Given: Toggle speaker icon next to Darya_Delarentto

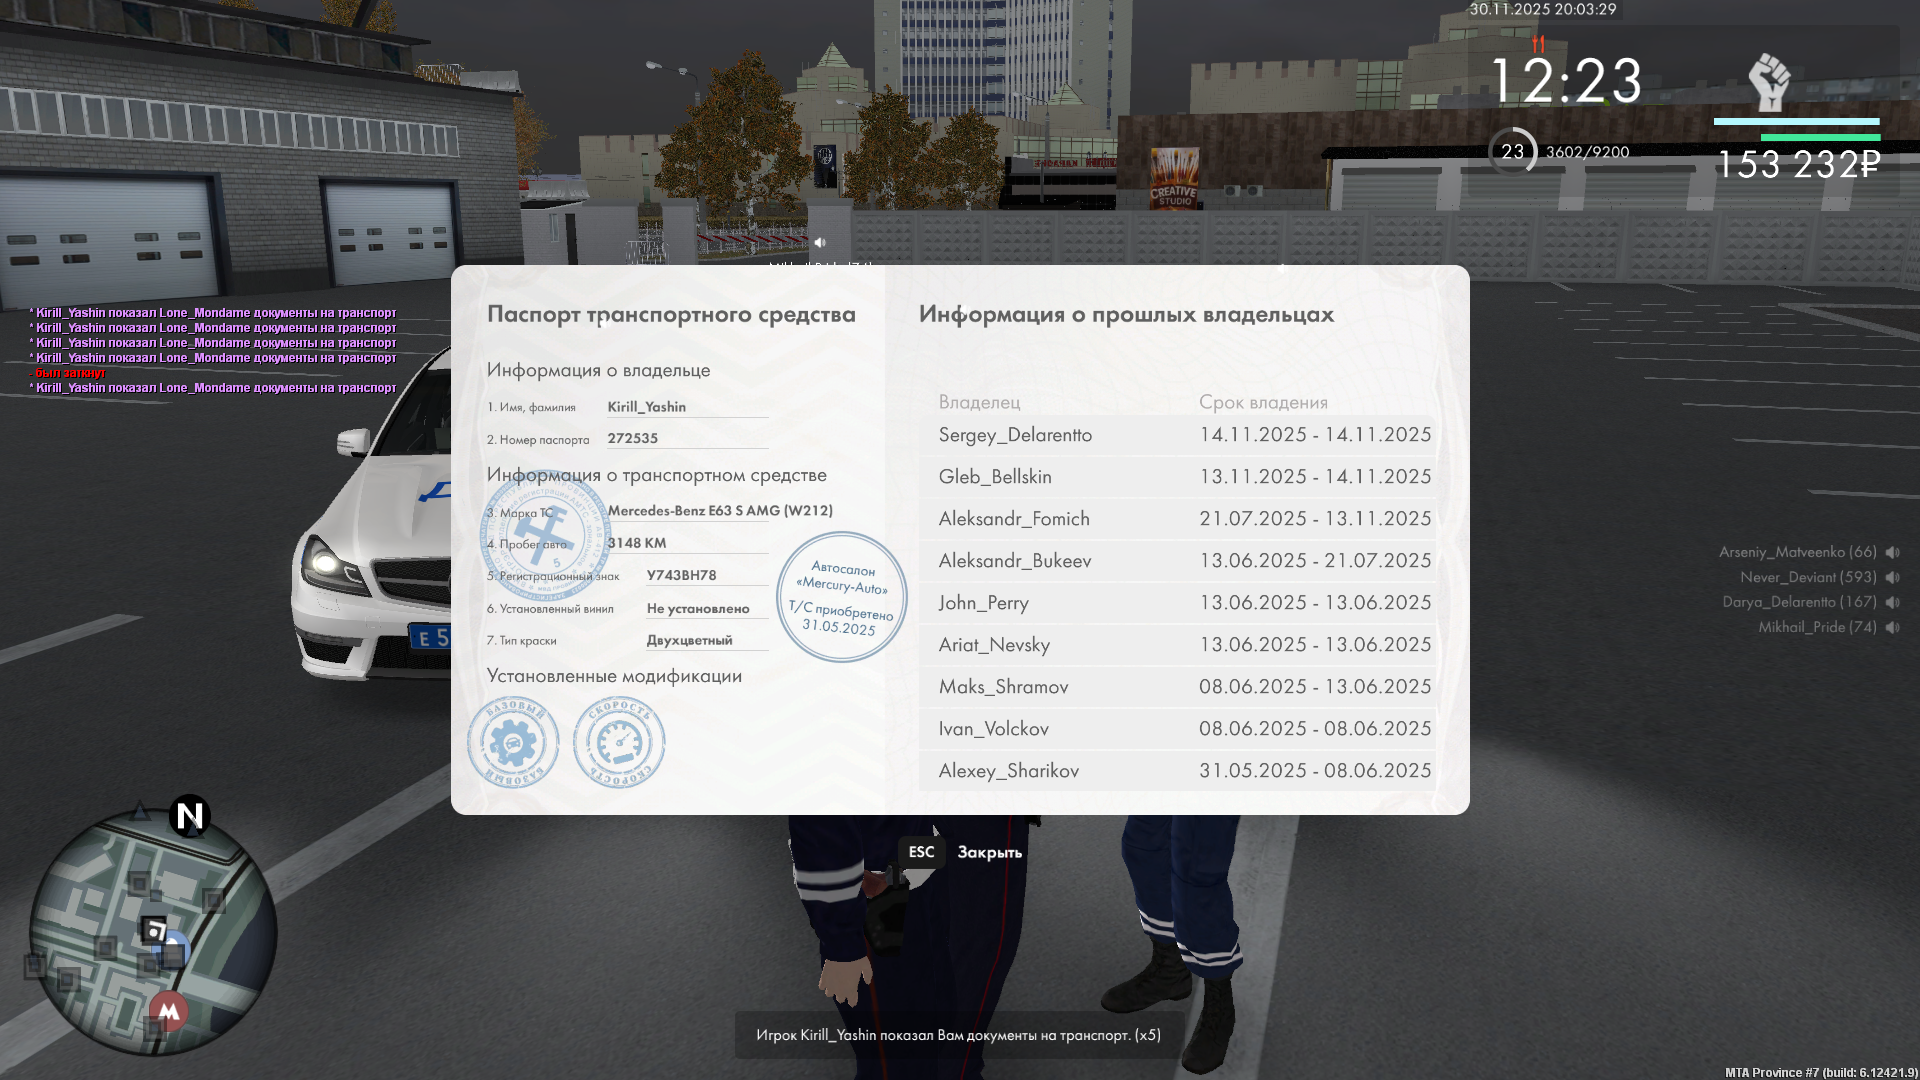Looking at the screenshot, I should (x=1892, y=602).
